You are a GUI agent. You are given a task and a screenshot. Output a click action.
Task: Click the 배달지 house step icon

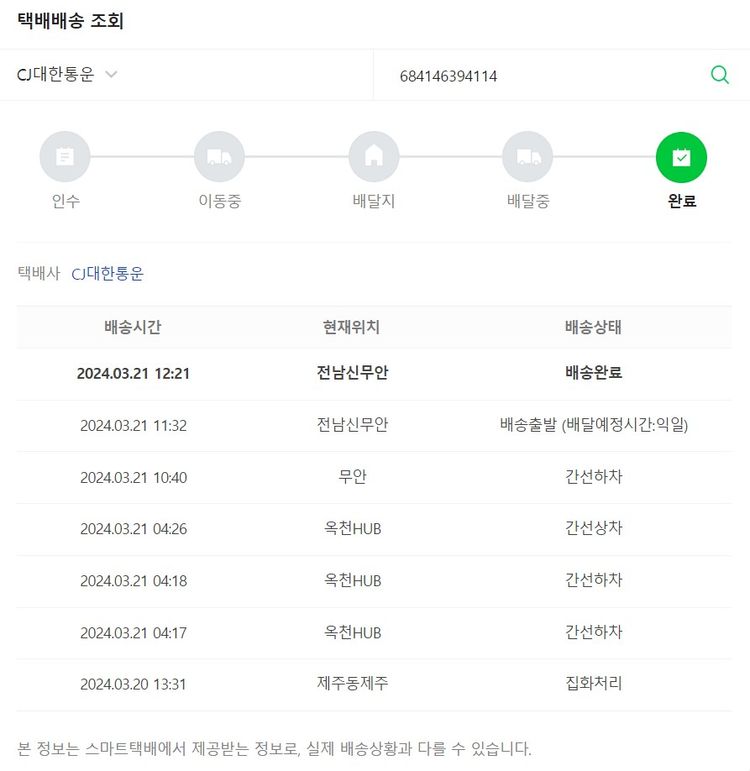point(373,157)
